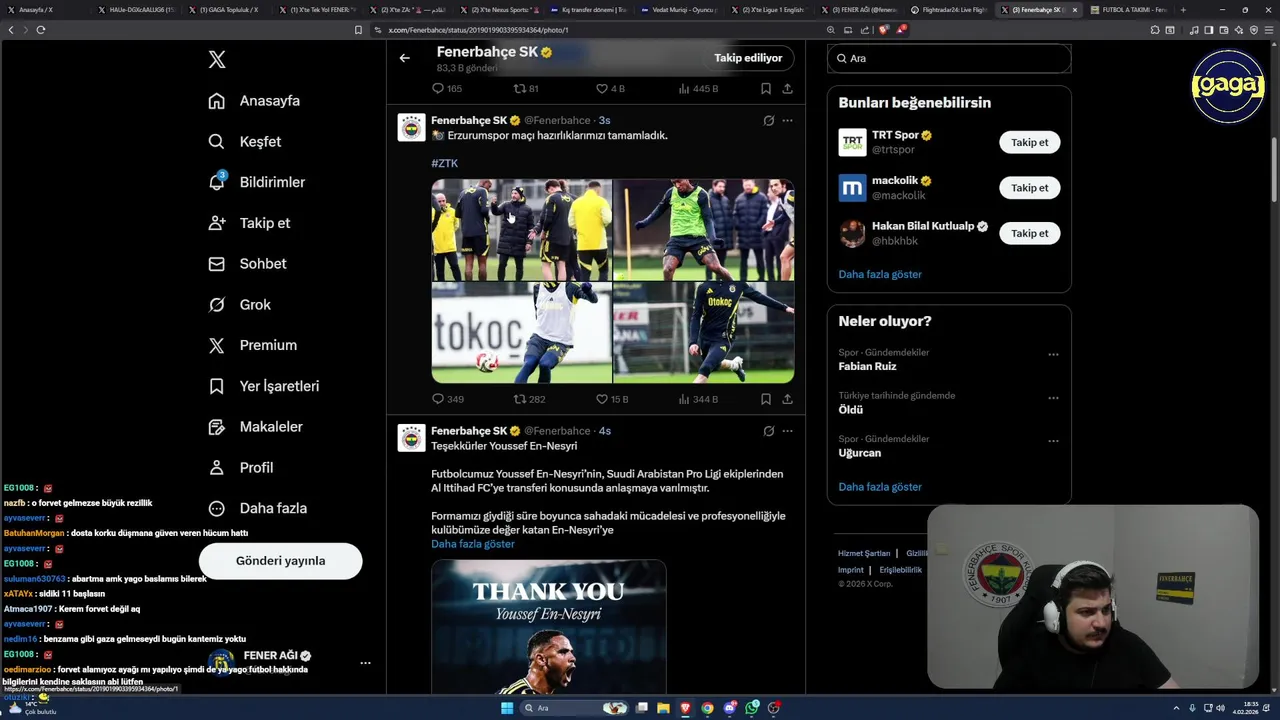1280x720 pixels.
Task: Follow Hakan Bilal Kutlualp with Takip et
Action: click(x=1029, y=233)
